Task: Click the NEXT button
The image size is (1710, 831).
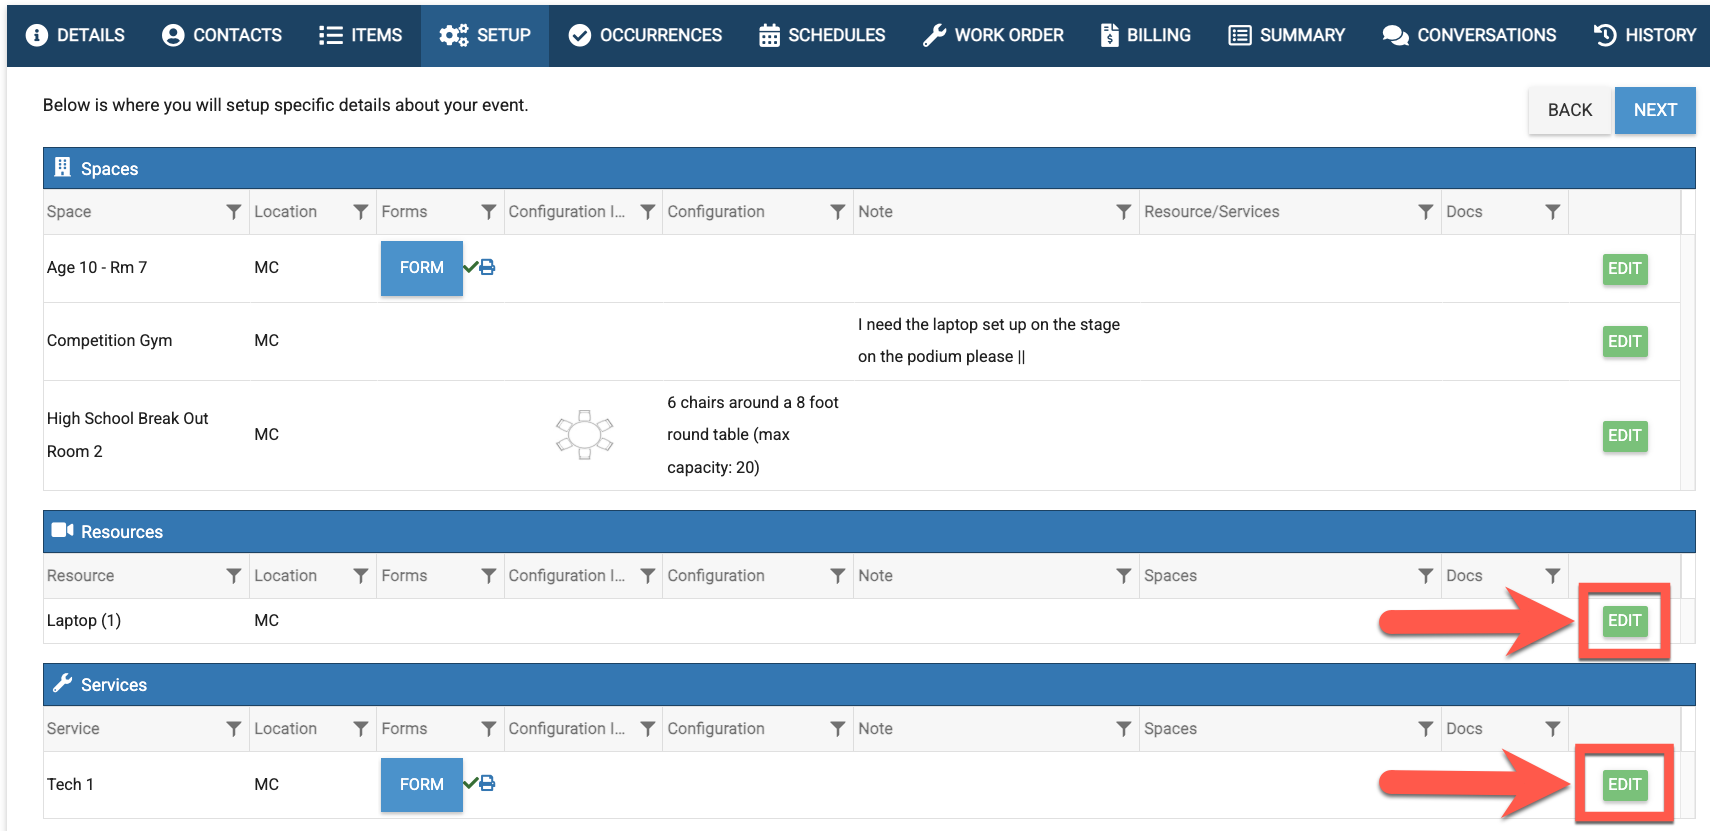Action: (1655, 110)
